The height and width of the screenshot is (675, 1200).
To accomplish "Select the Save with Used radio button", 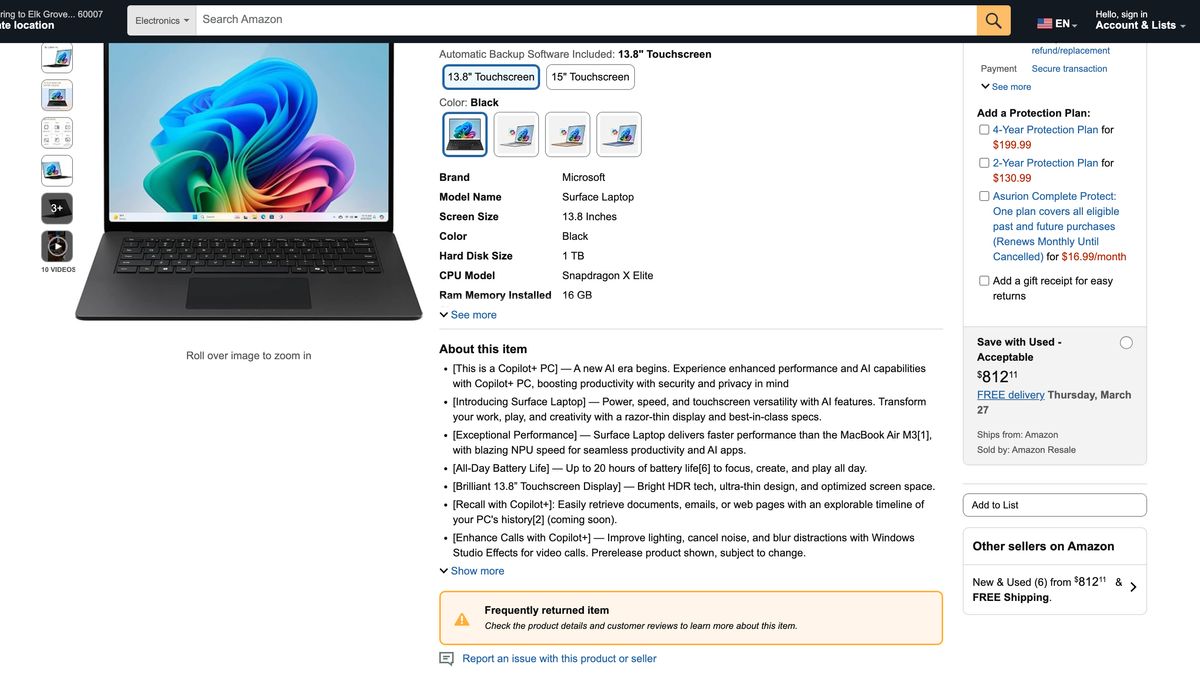I will click(x=1126, y=343).
